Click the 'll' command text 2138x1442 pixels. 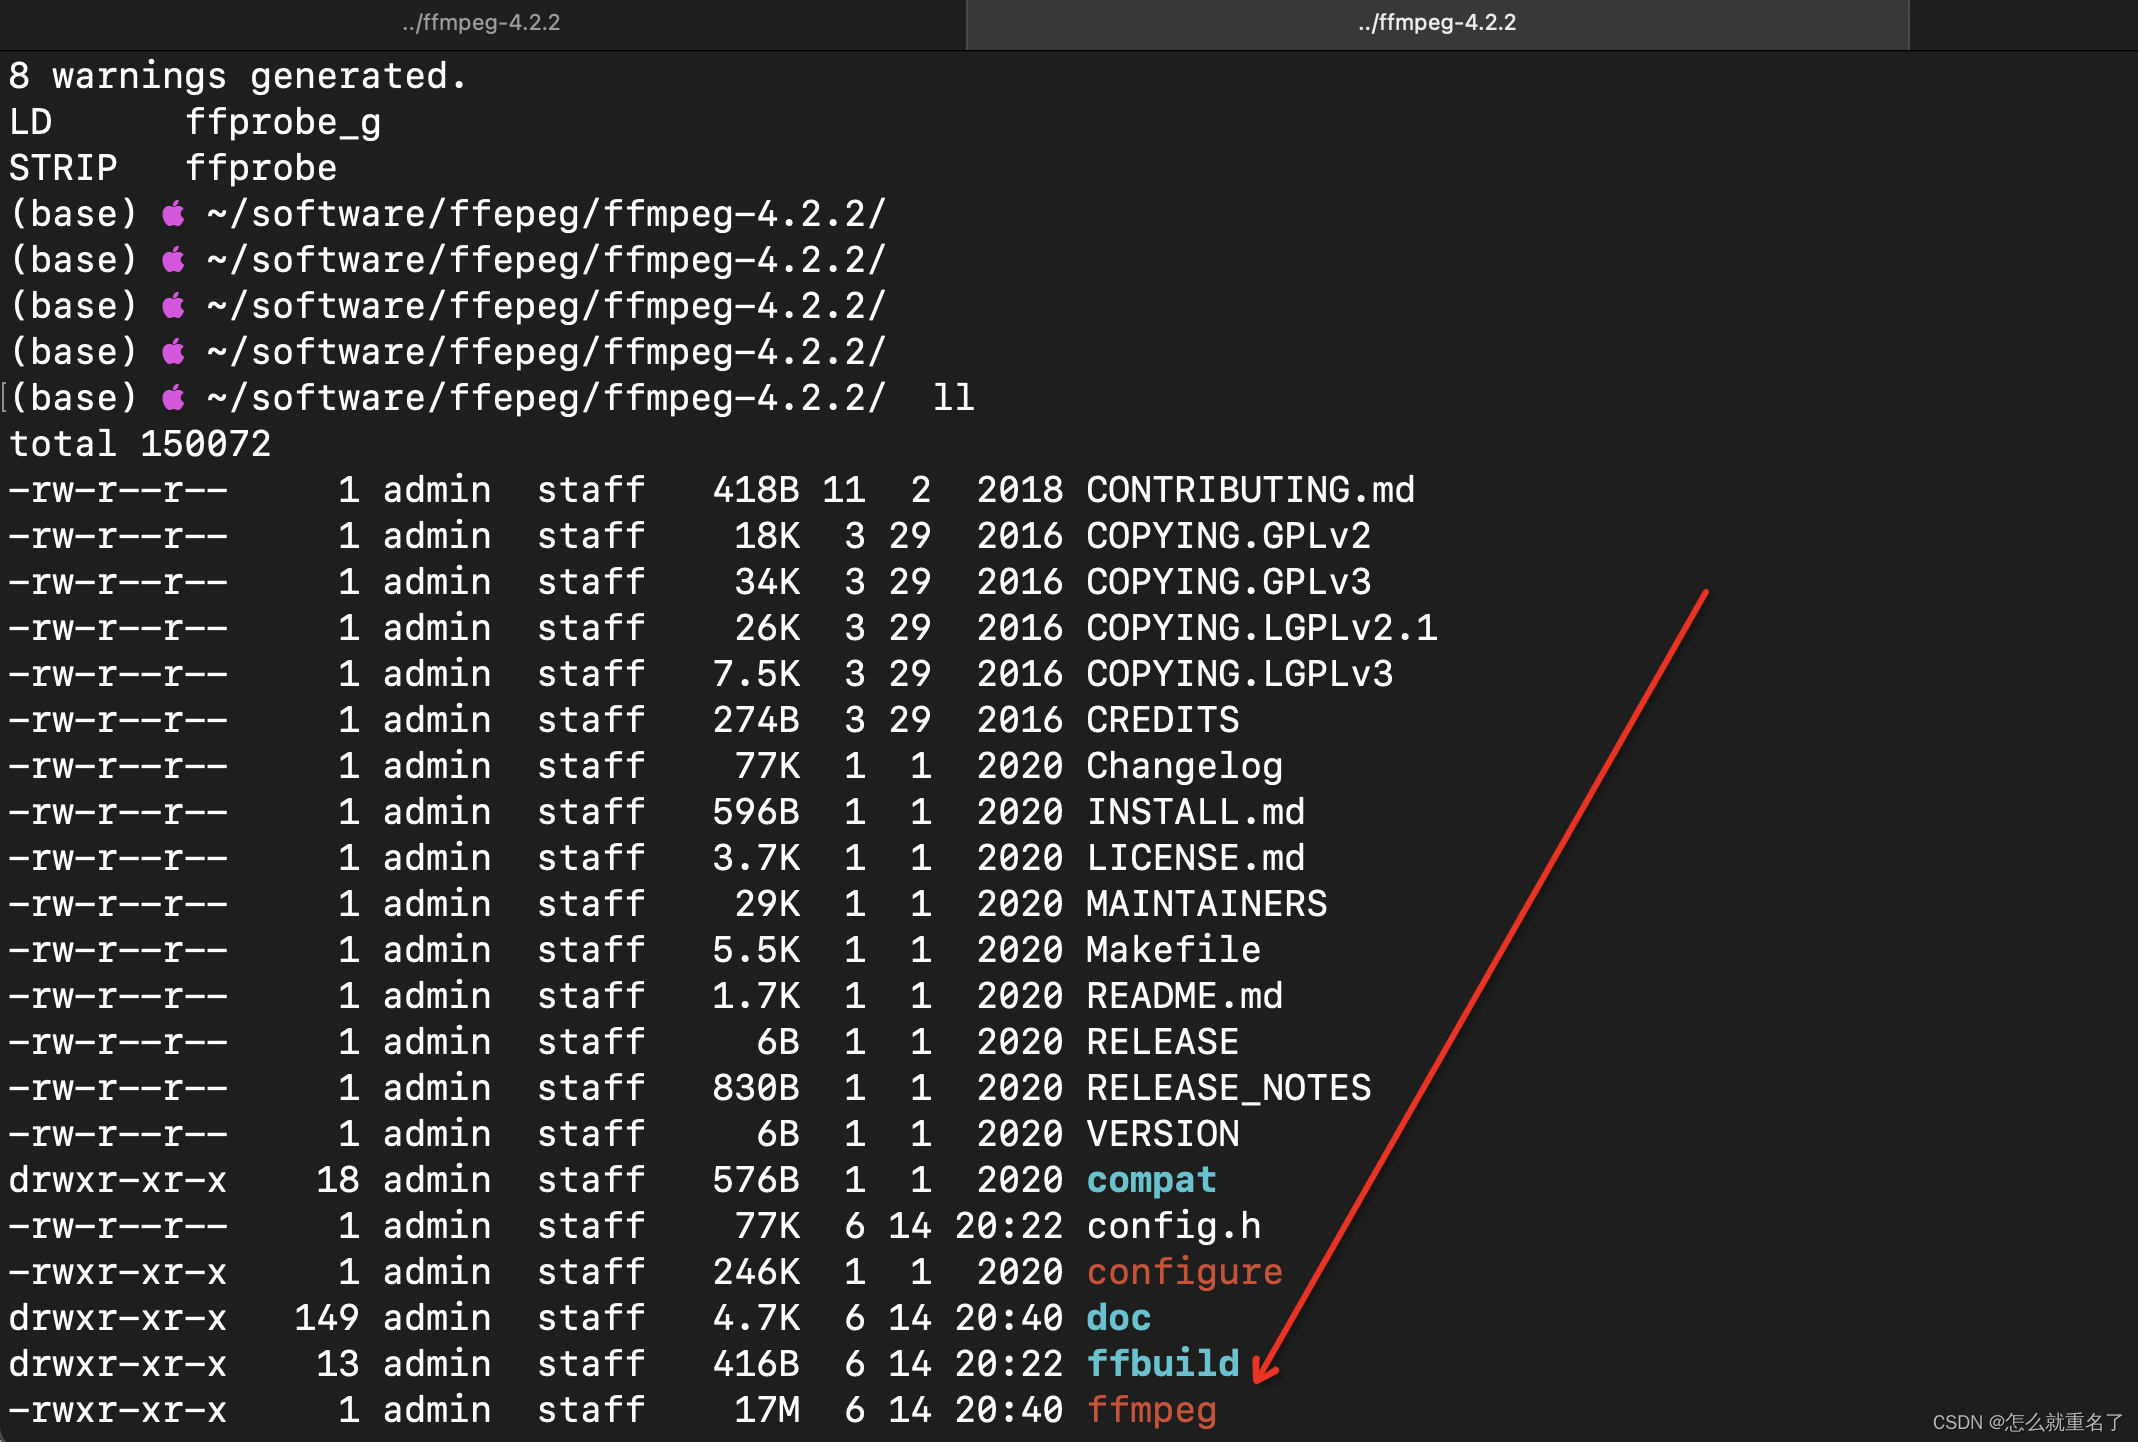[x=953, y=398]
